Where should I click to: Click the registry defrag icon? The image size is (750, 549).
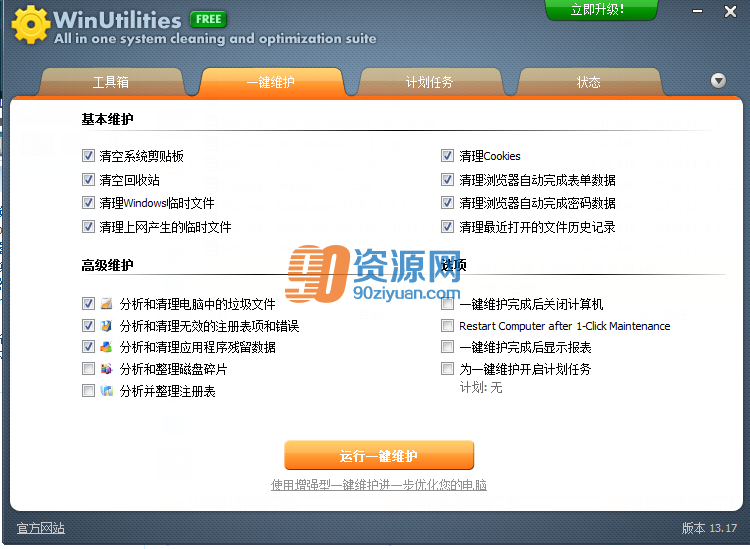pos(107,391)
